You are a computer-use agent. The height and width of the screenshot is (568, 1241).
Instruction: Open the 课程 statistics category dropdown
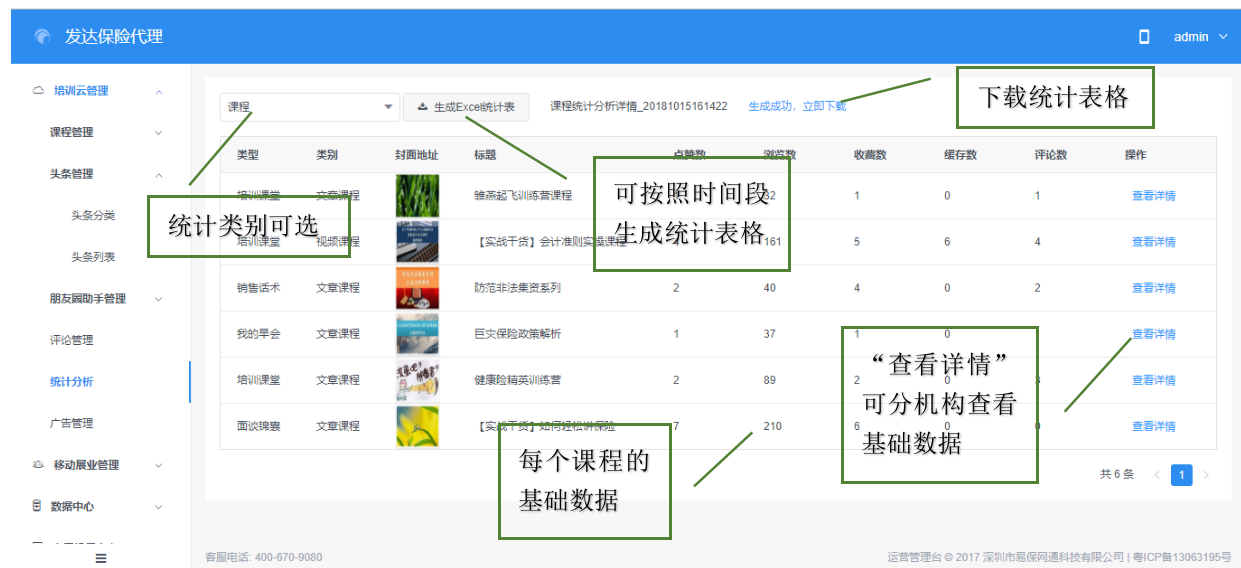(309, 107)
